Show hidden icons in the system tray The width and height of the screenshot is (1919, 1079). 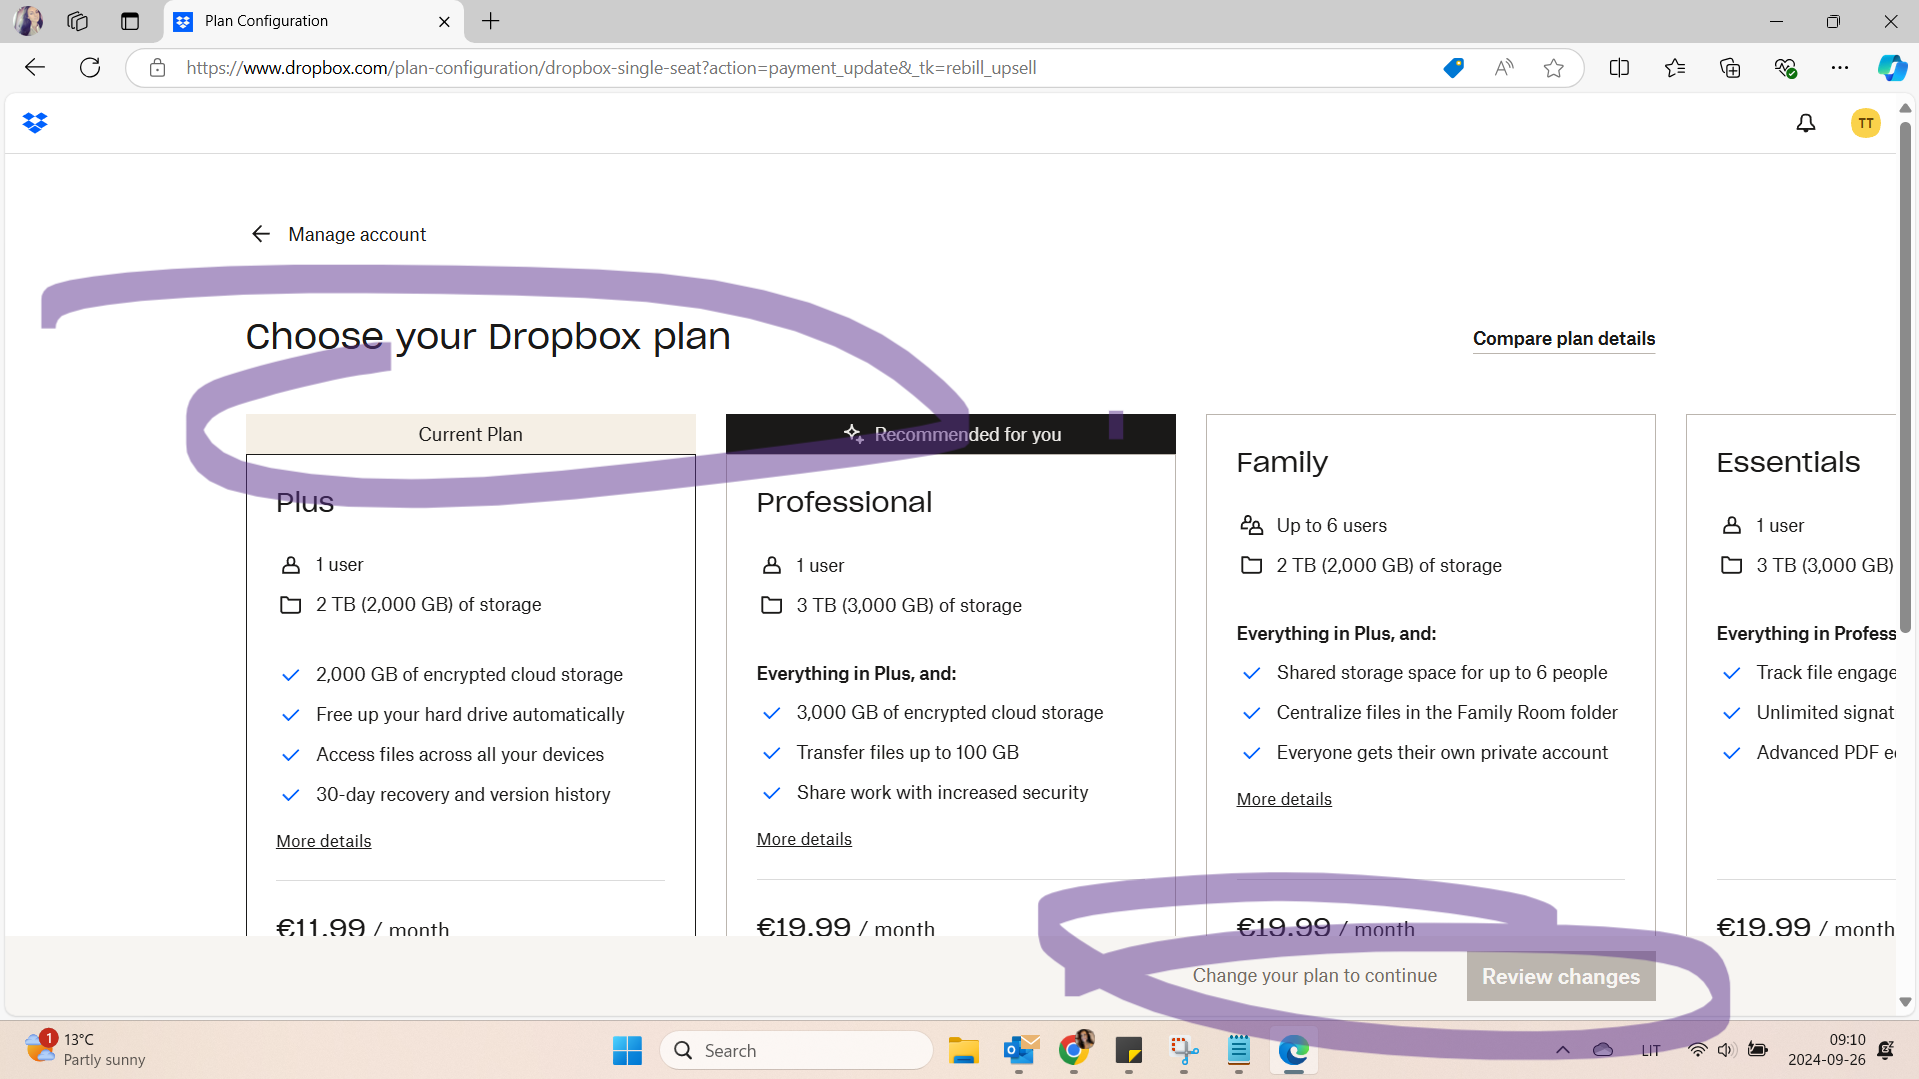coord(1562,1050)
